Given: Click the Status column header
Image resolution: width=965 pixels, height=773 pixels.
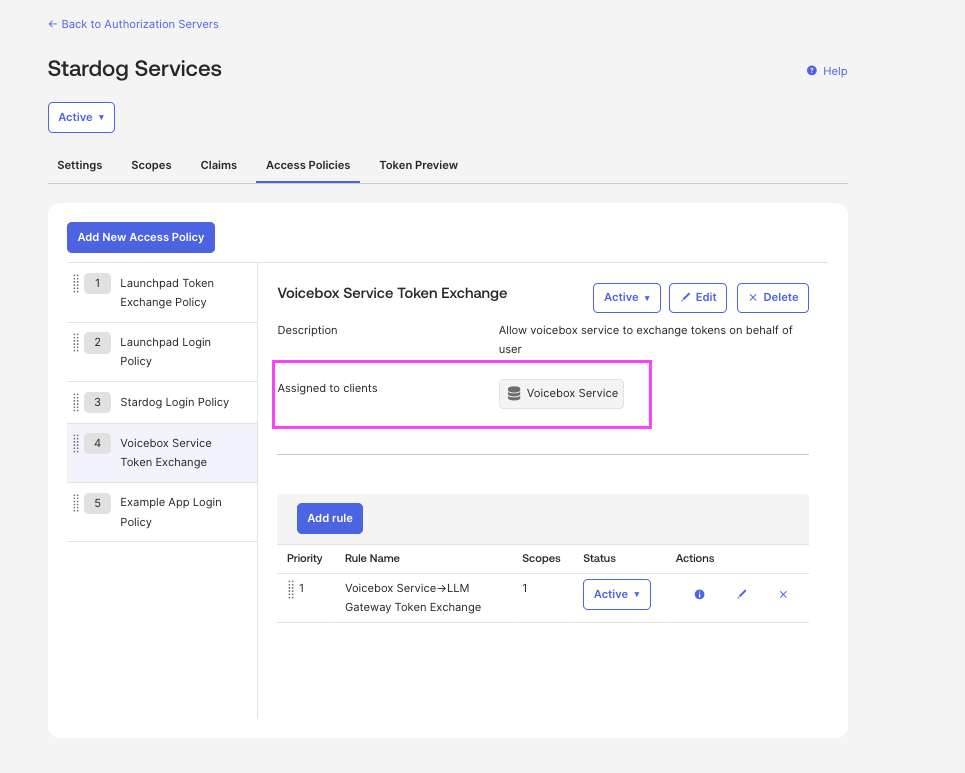Looking at the screenshot, I should click(x=599, y=558).
